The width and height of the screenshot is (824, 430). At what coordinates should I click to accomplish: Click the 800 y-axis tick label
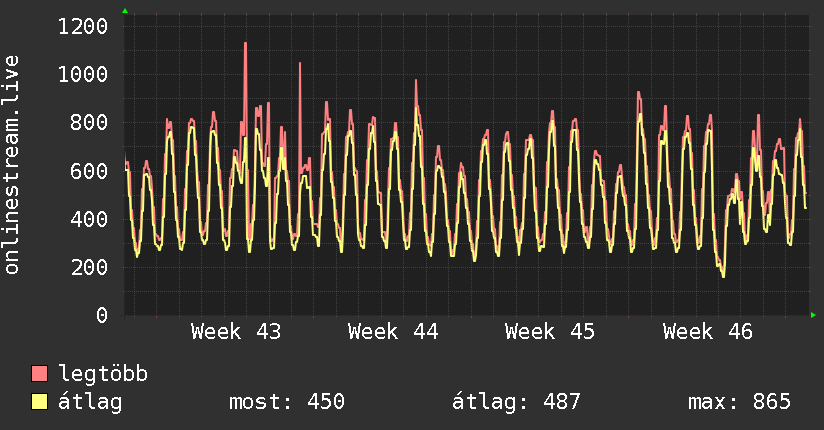point(89,122)
